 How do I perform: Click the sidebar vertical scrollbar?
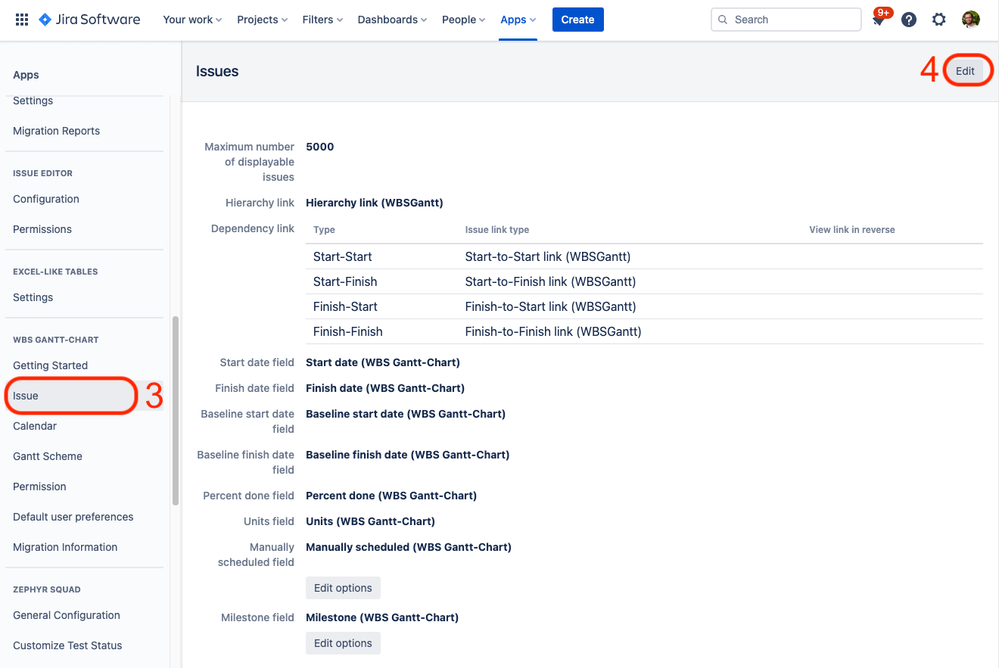175,410
